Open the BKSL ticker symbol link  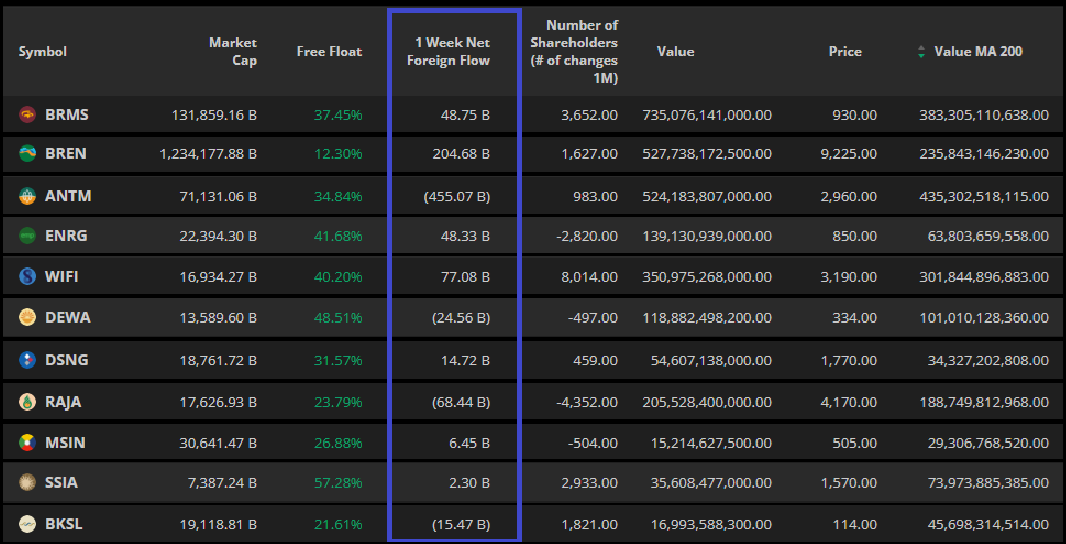point(66,522)
